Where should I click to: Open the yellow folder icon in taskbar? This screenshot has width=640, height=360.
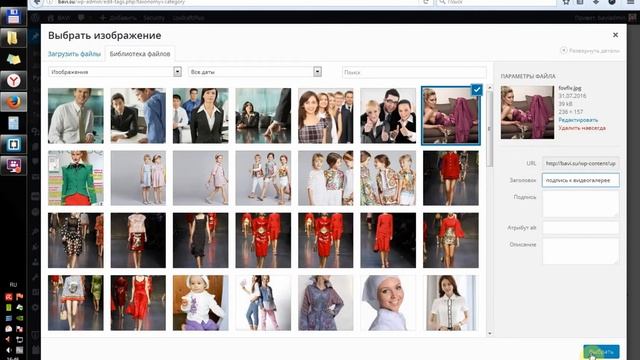pos(13,38)
